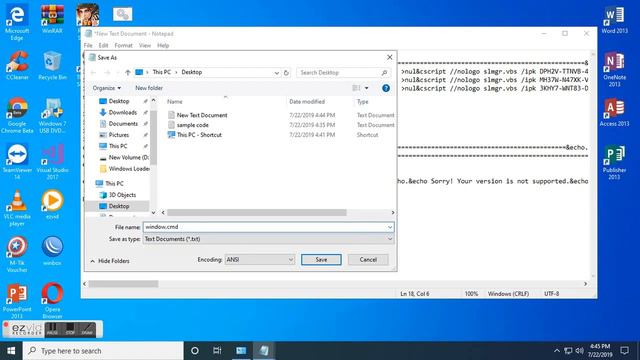Open Notepad Format menu
This screenshot has width=640, height=360.
point(123,45)
